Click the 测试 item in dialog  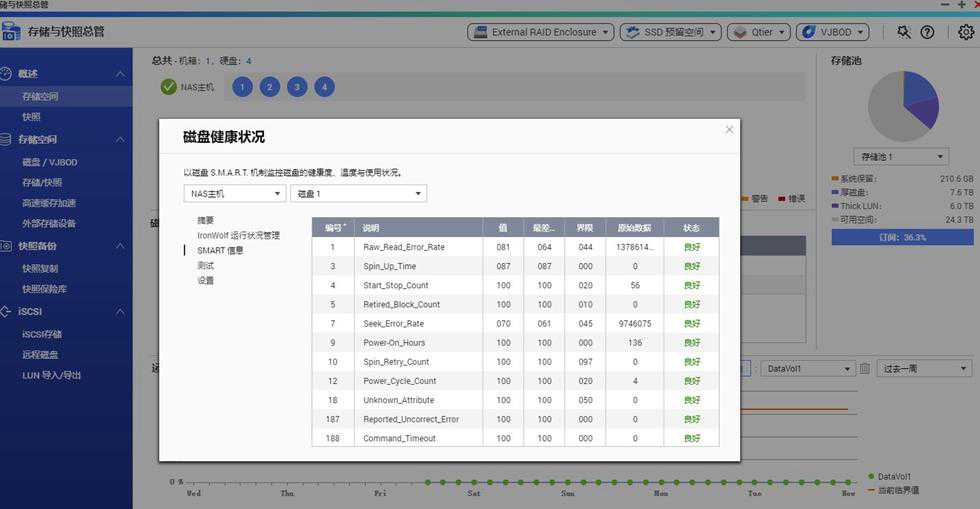click(205, 265)
